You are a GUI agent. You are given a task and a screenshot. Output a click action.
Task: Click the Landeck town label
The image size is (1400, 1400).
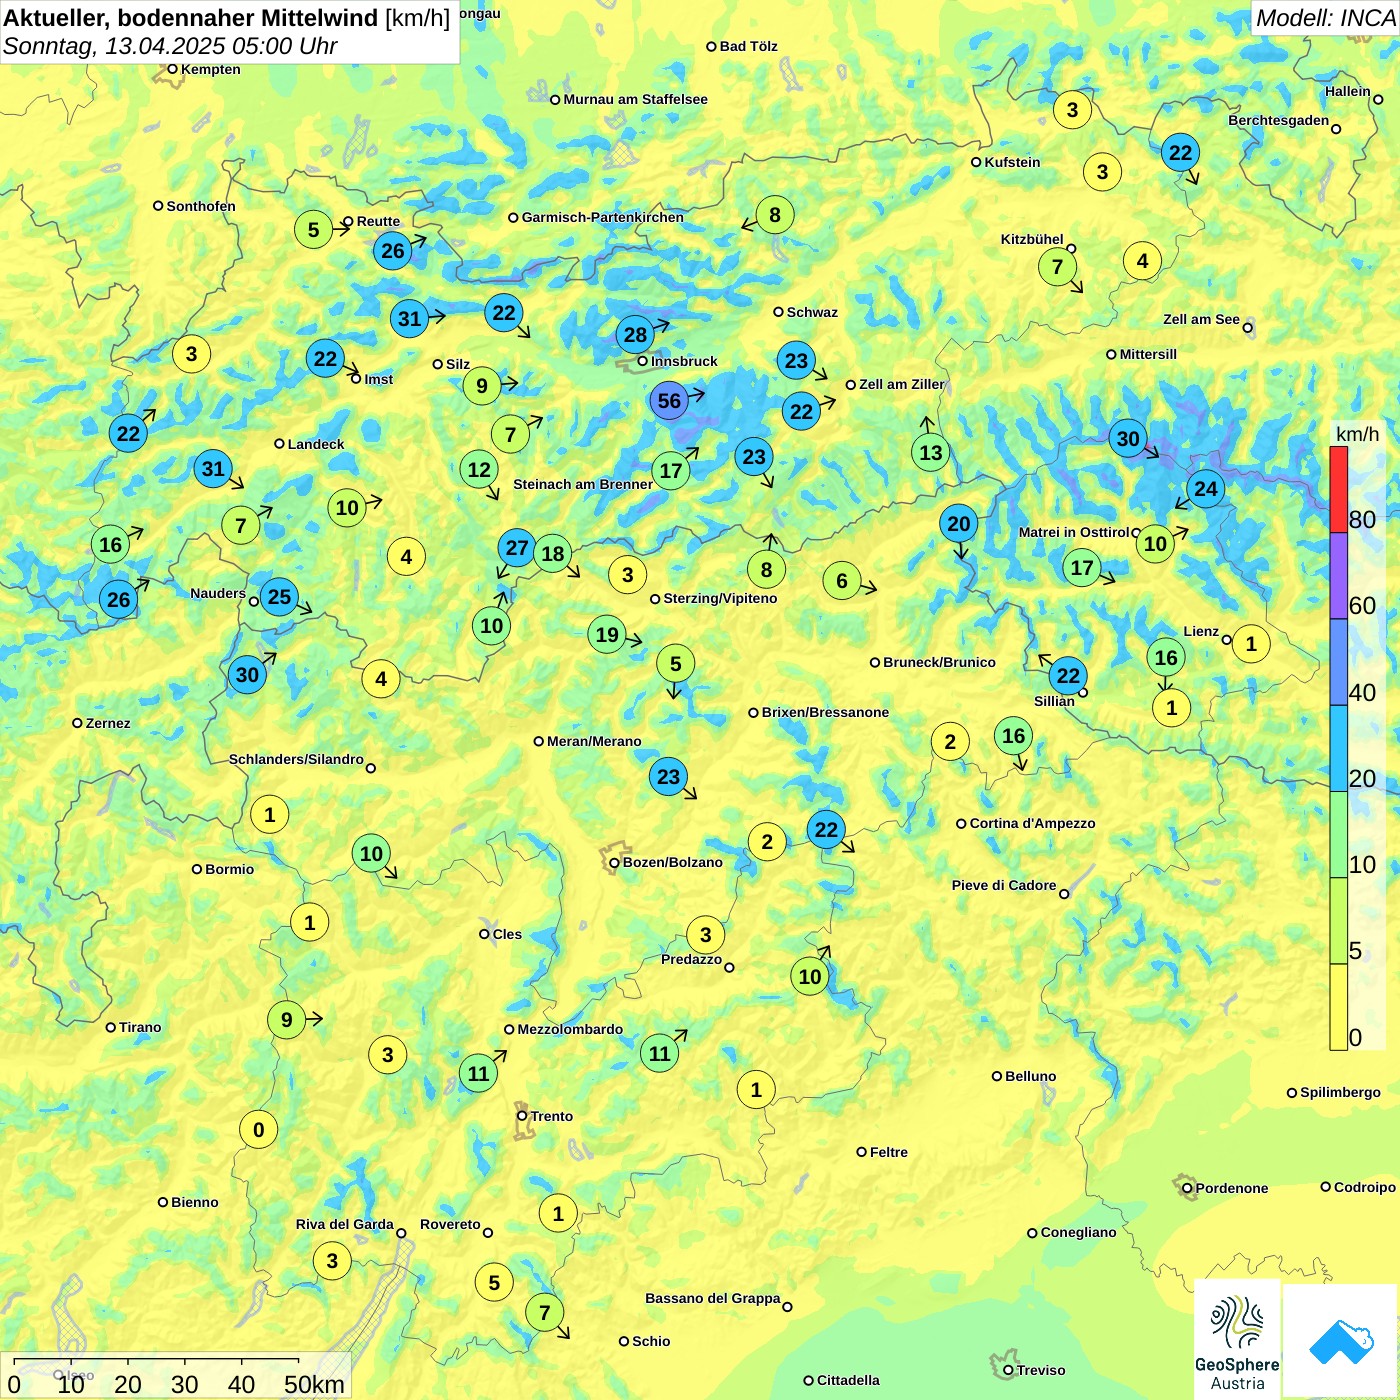click(x=316, y=444)
